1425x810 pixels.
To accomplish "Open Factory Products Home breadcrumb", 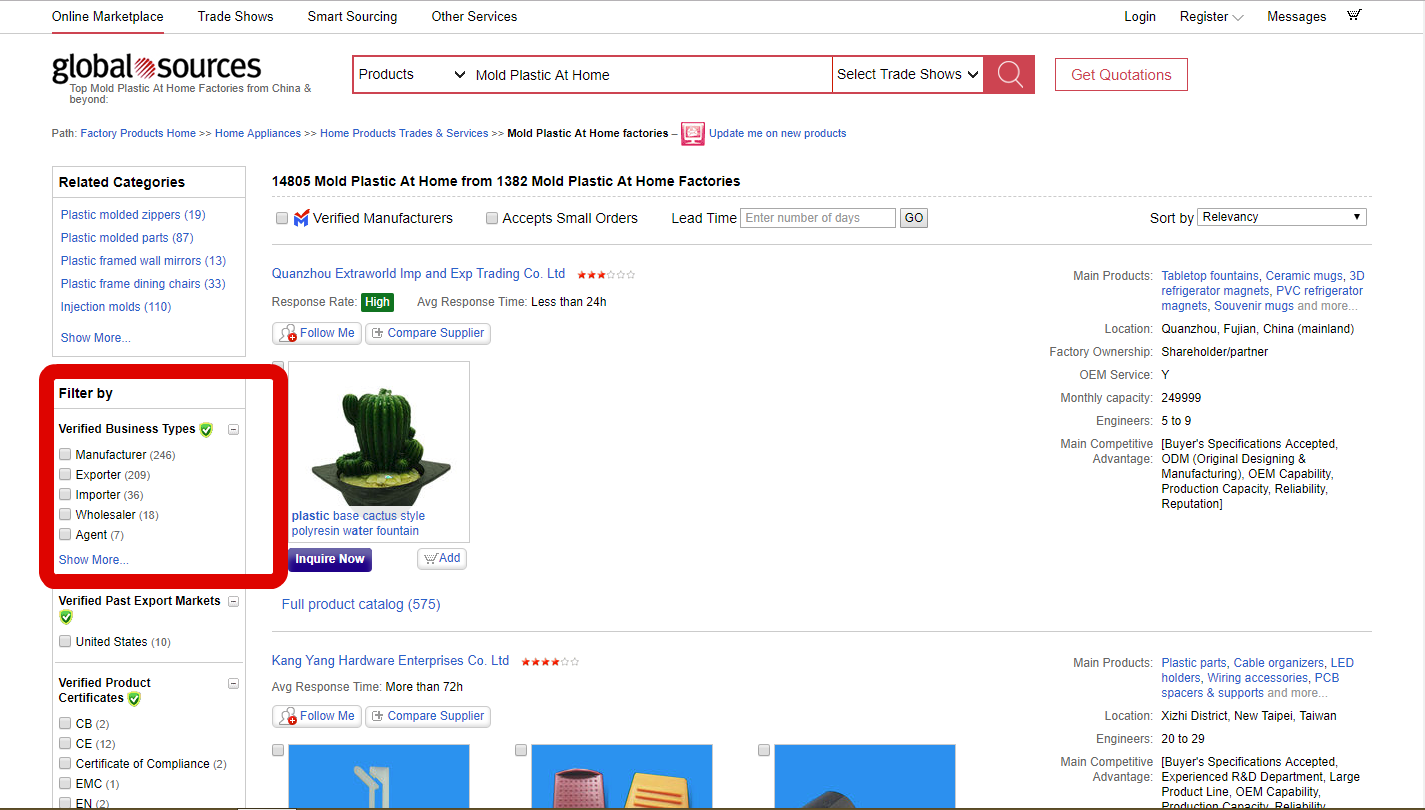I will click(138, 133).
